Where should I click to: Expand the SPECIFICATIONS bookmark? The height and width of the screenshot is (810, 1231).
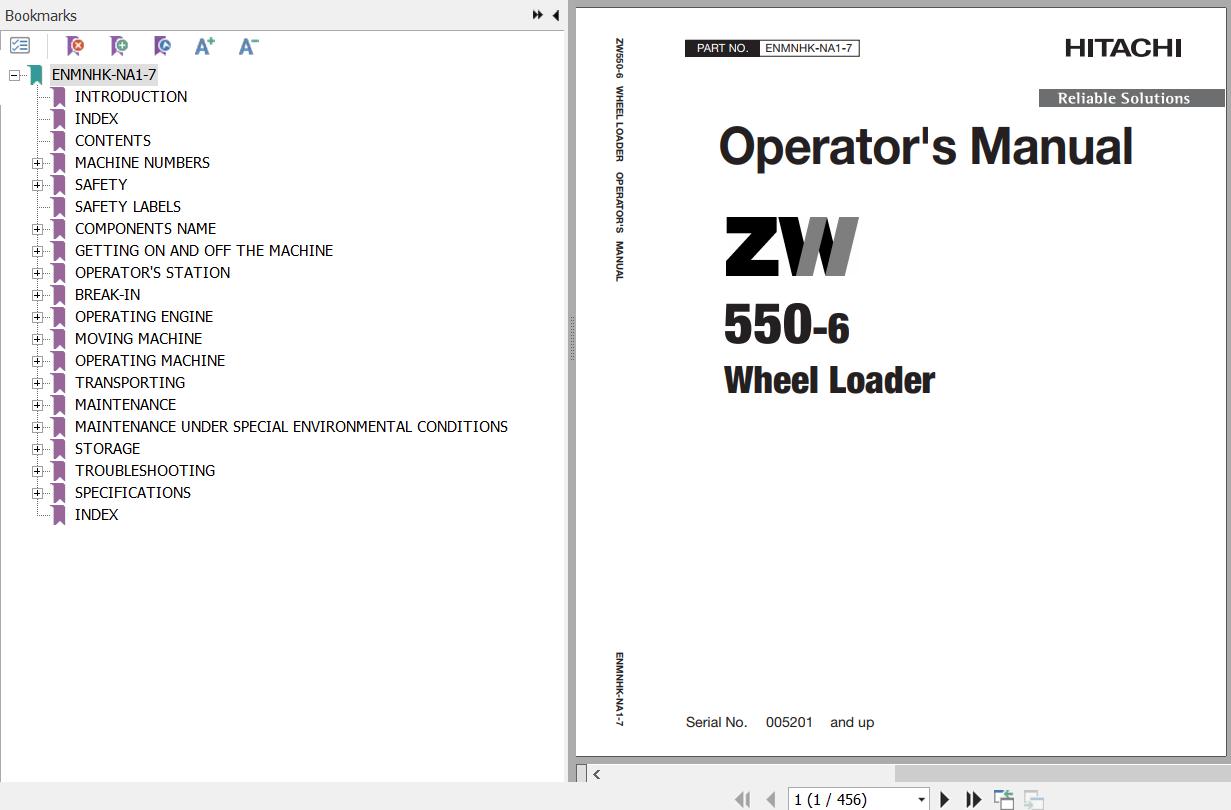(x=37, y=493)
